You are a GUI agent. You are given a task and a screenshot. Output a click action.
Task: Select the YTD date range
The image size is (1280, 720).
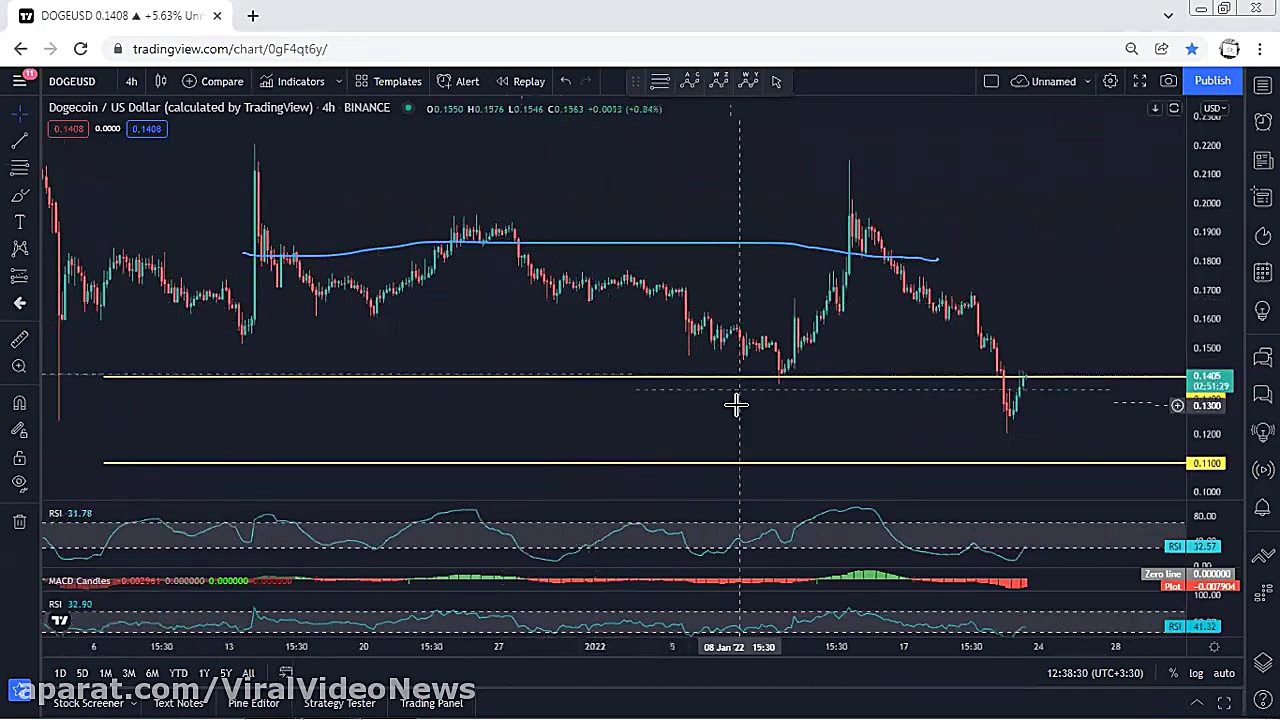(178, 673)
